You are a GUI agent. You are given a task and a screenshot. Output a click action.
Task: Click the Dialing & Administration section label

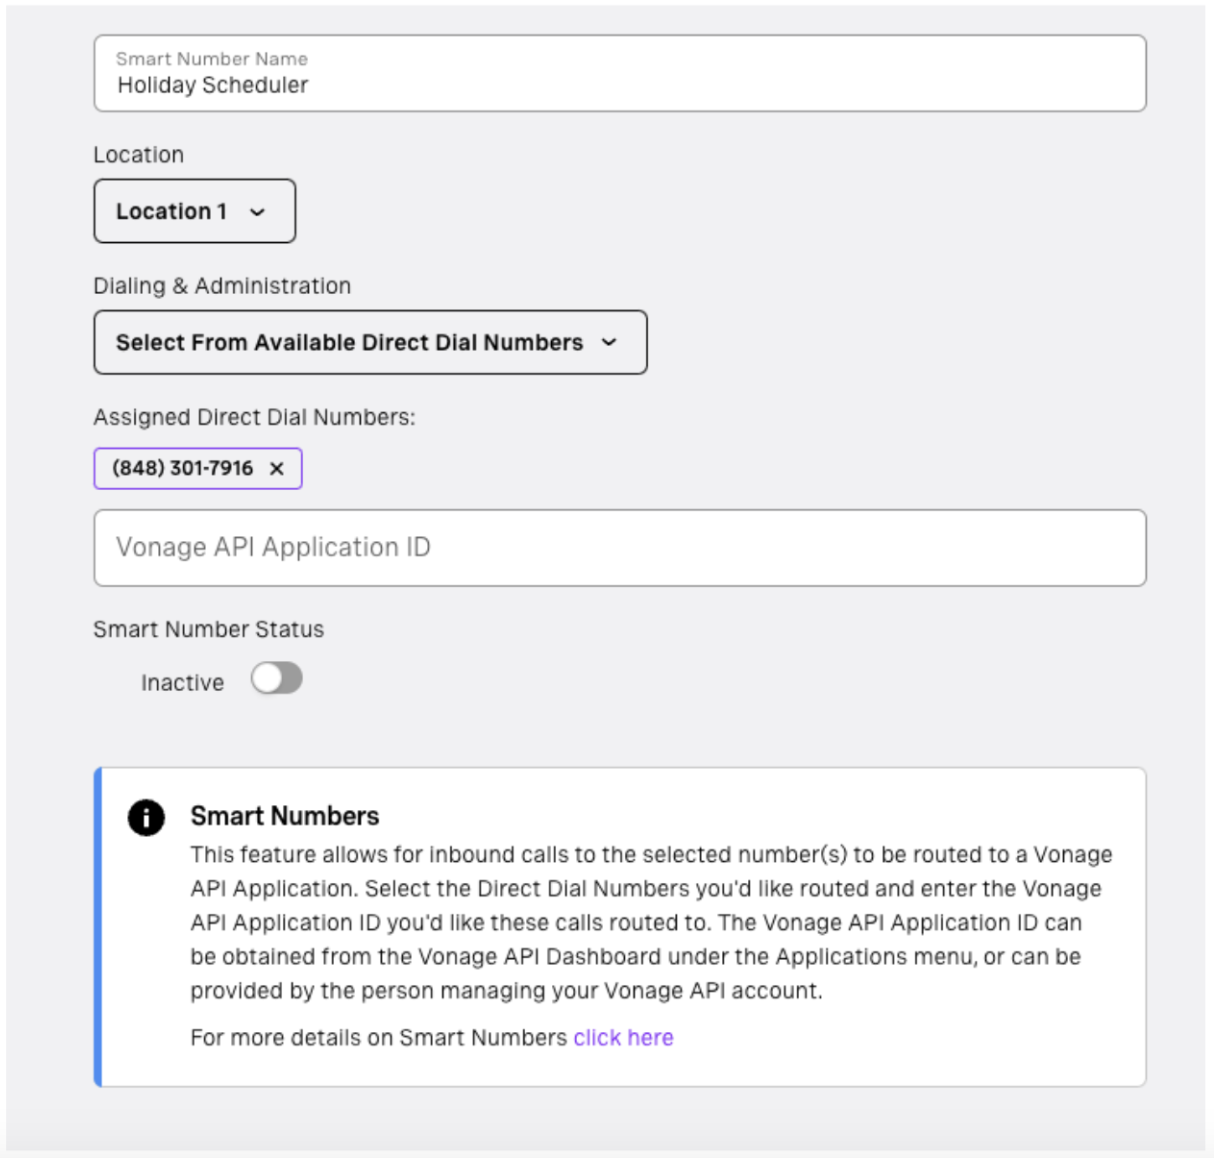[222, 286]
